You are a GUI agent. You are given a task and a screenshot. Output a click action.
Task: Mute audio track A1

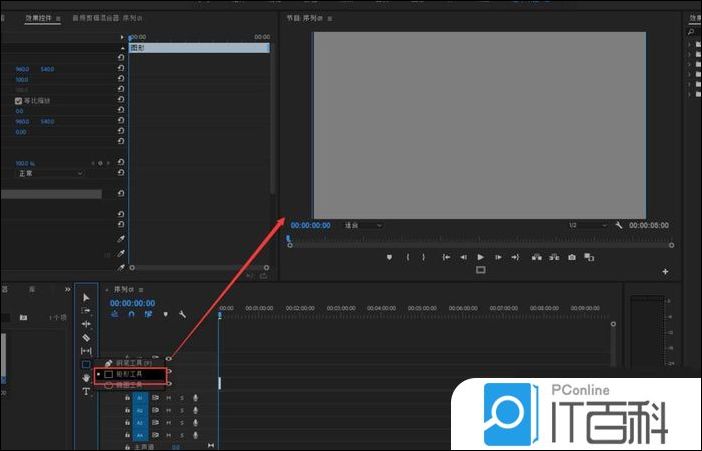[169, 397]
